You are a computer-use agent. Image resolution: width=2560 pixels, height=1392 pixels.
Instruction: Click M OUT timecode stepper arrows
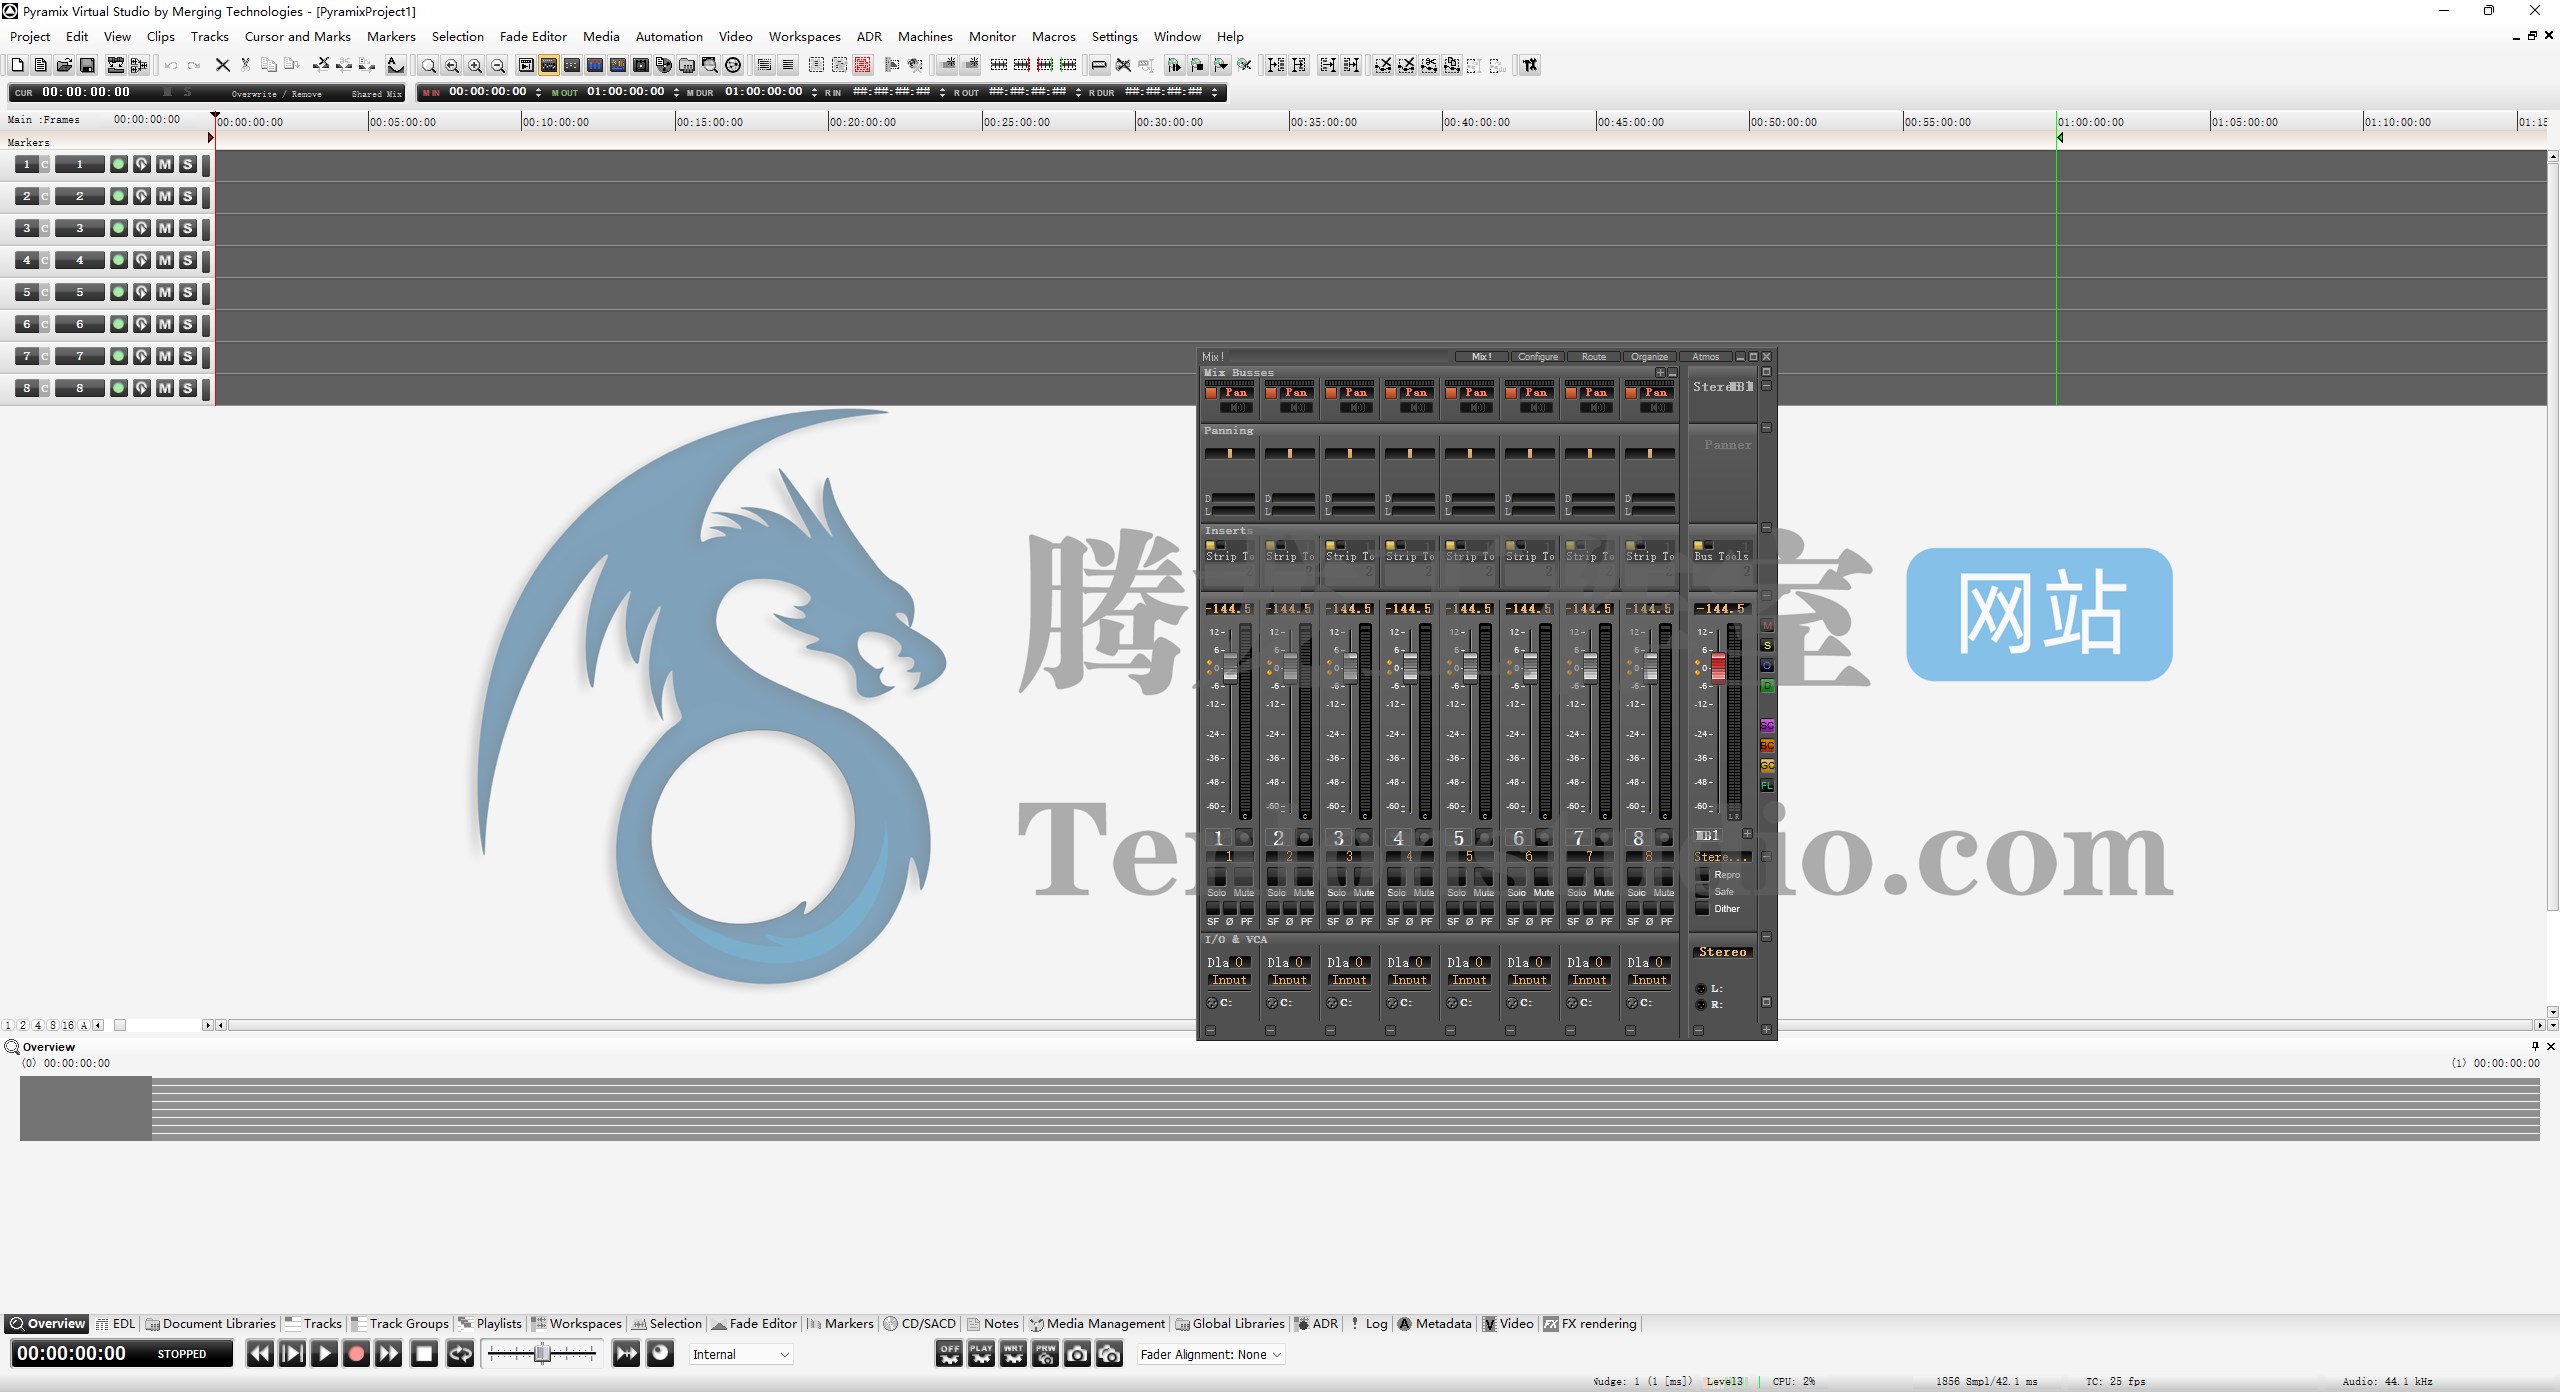pos(677,93)
